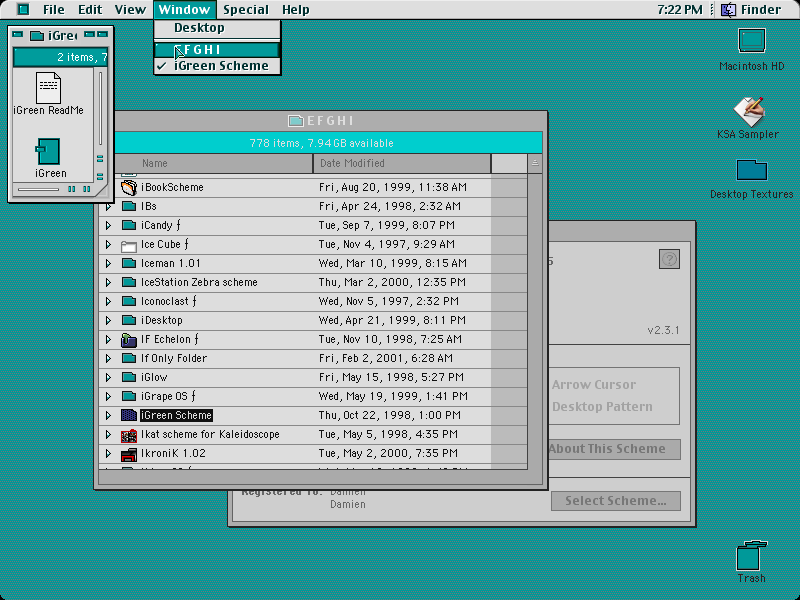Choose E F G H I in Window menu
This screenshot has width=800, height=600.
pyautogui.click(x=217, y=49)
